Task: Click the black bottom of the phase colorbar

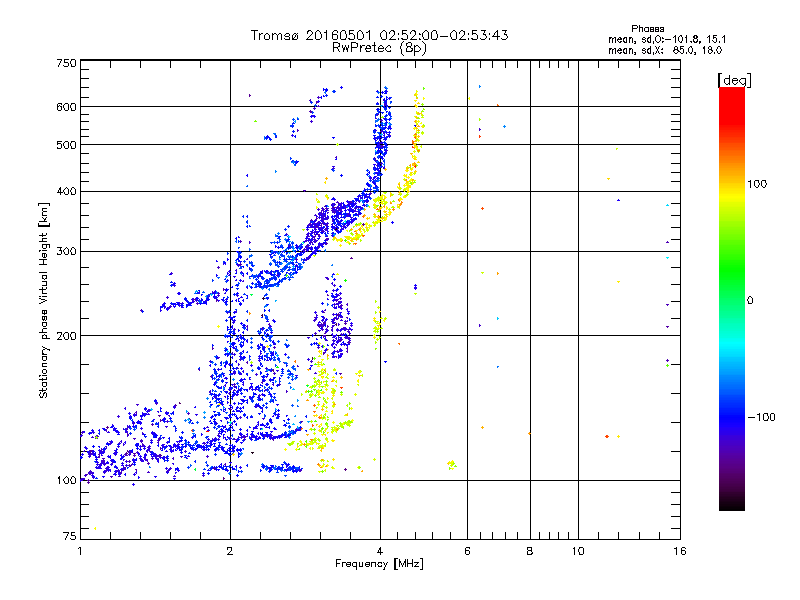Action: click(732, 503)
